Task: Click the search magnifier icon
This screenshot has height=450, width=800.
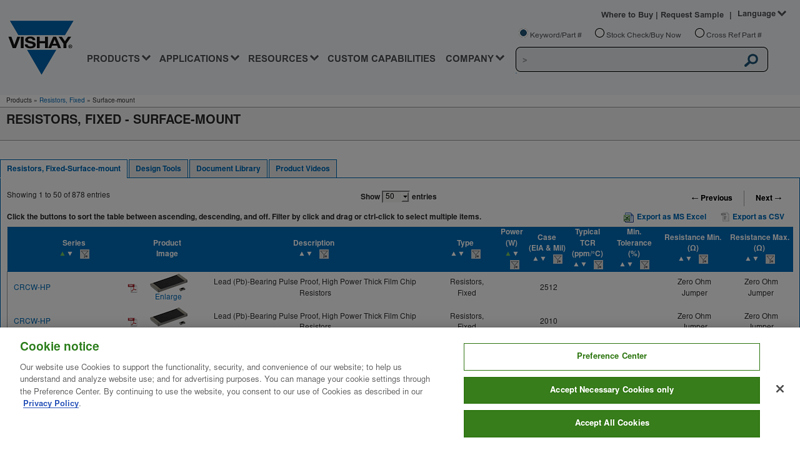Action: (751, 60)
